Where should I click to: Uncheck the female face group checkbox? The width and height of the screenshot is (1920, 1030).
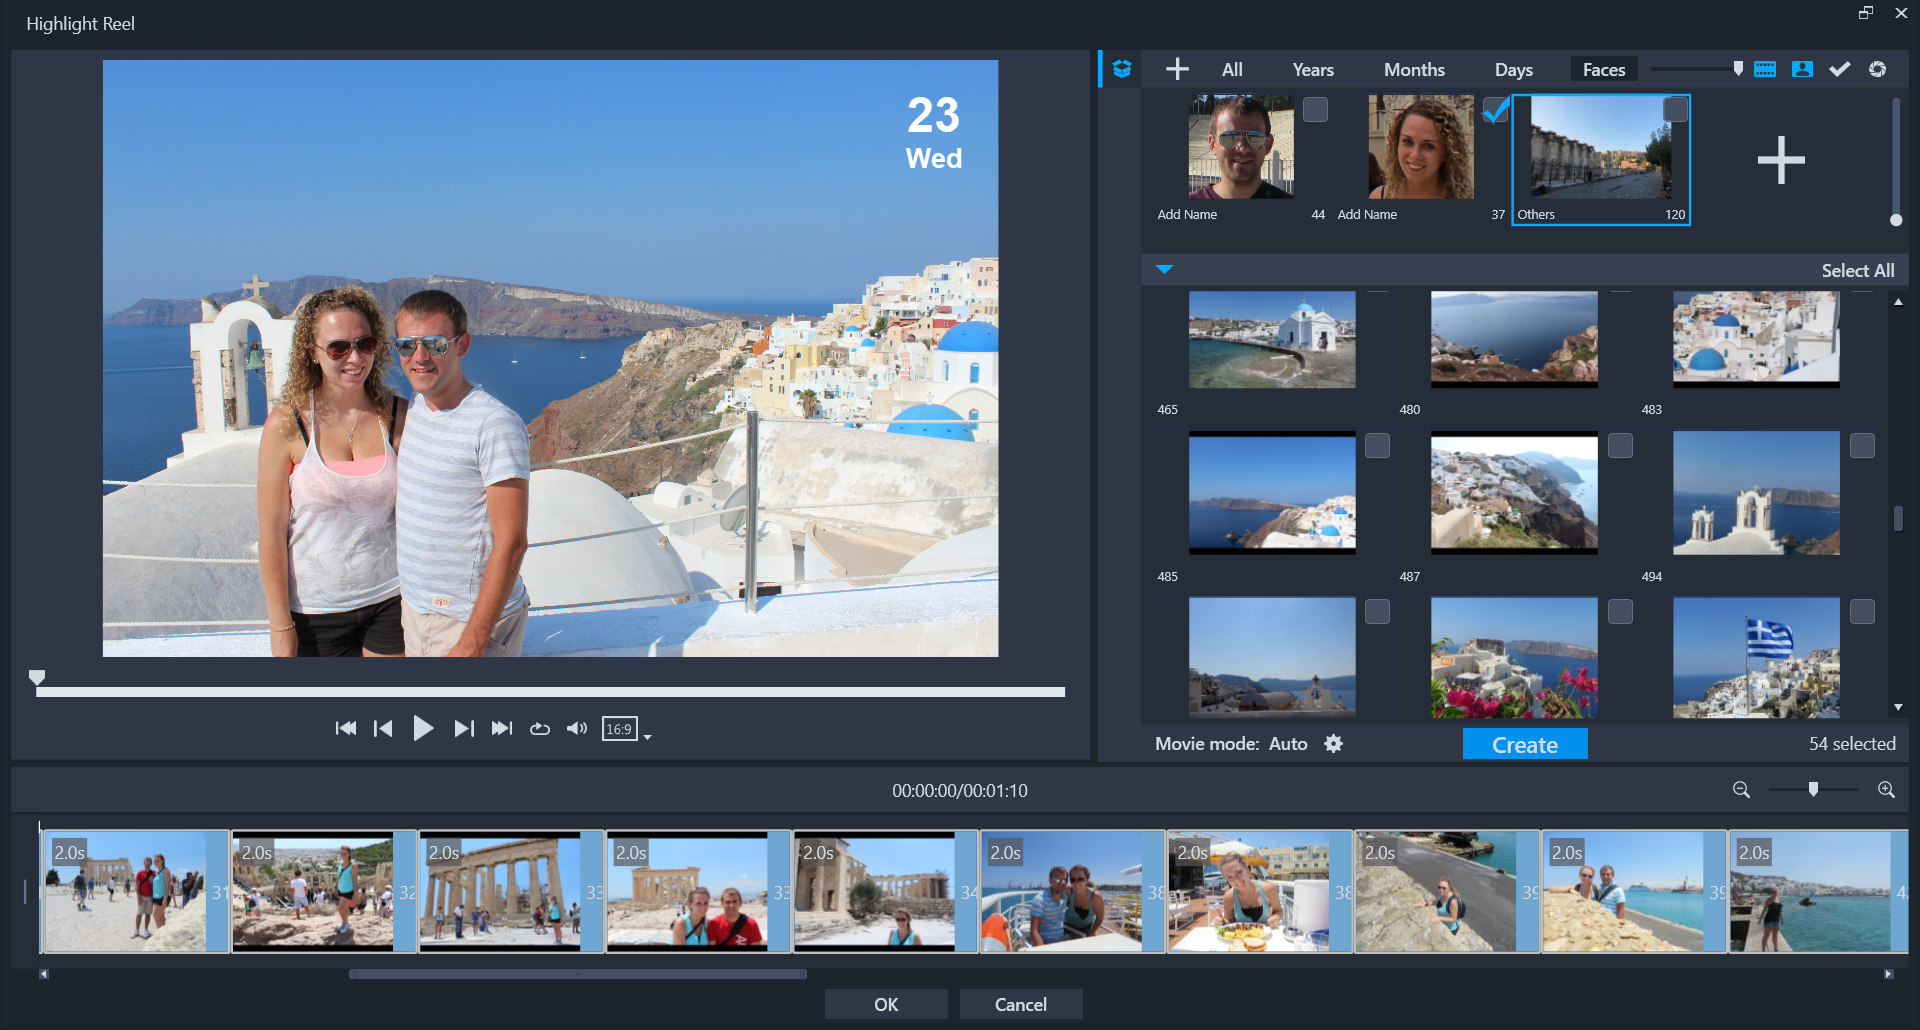pyautogui.click(x=1495, y=109)
